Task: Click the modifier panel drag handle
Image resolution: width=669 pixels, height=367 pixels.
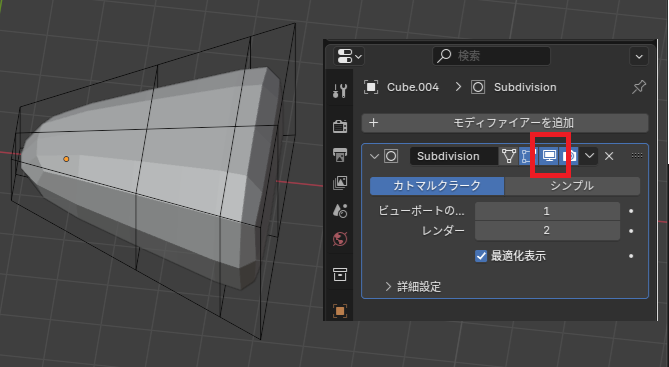Action: tap(637, 156)
